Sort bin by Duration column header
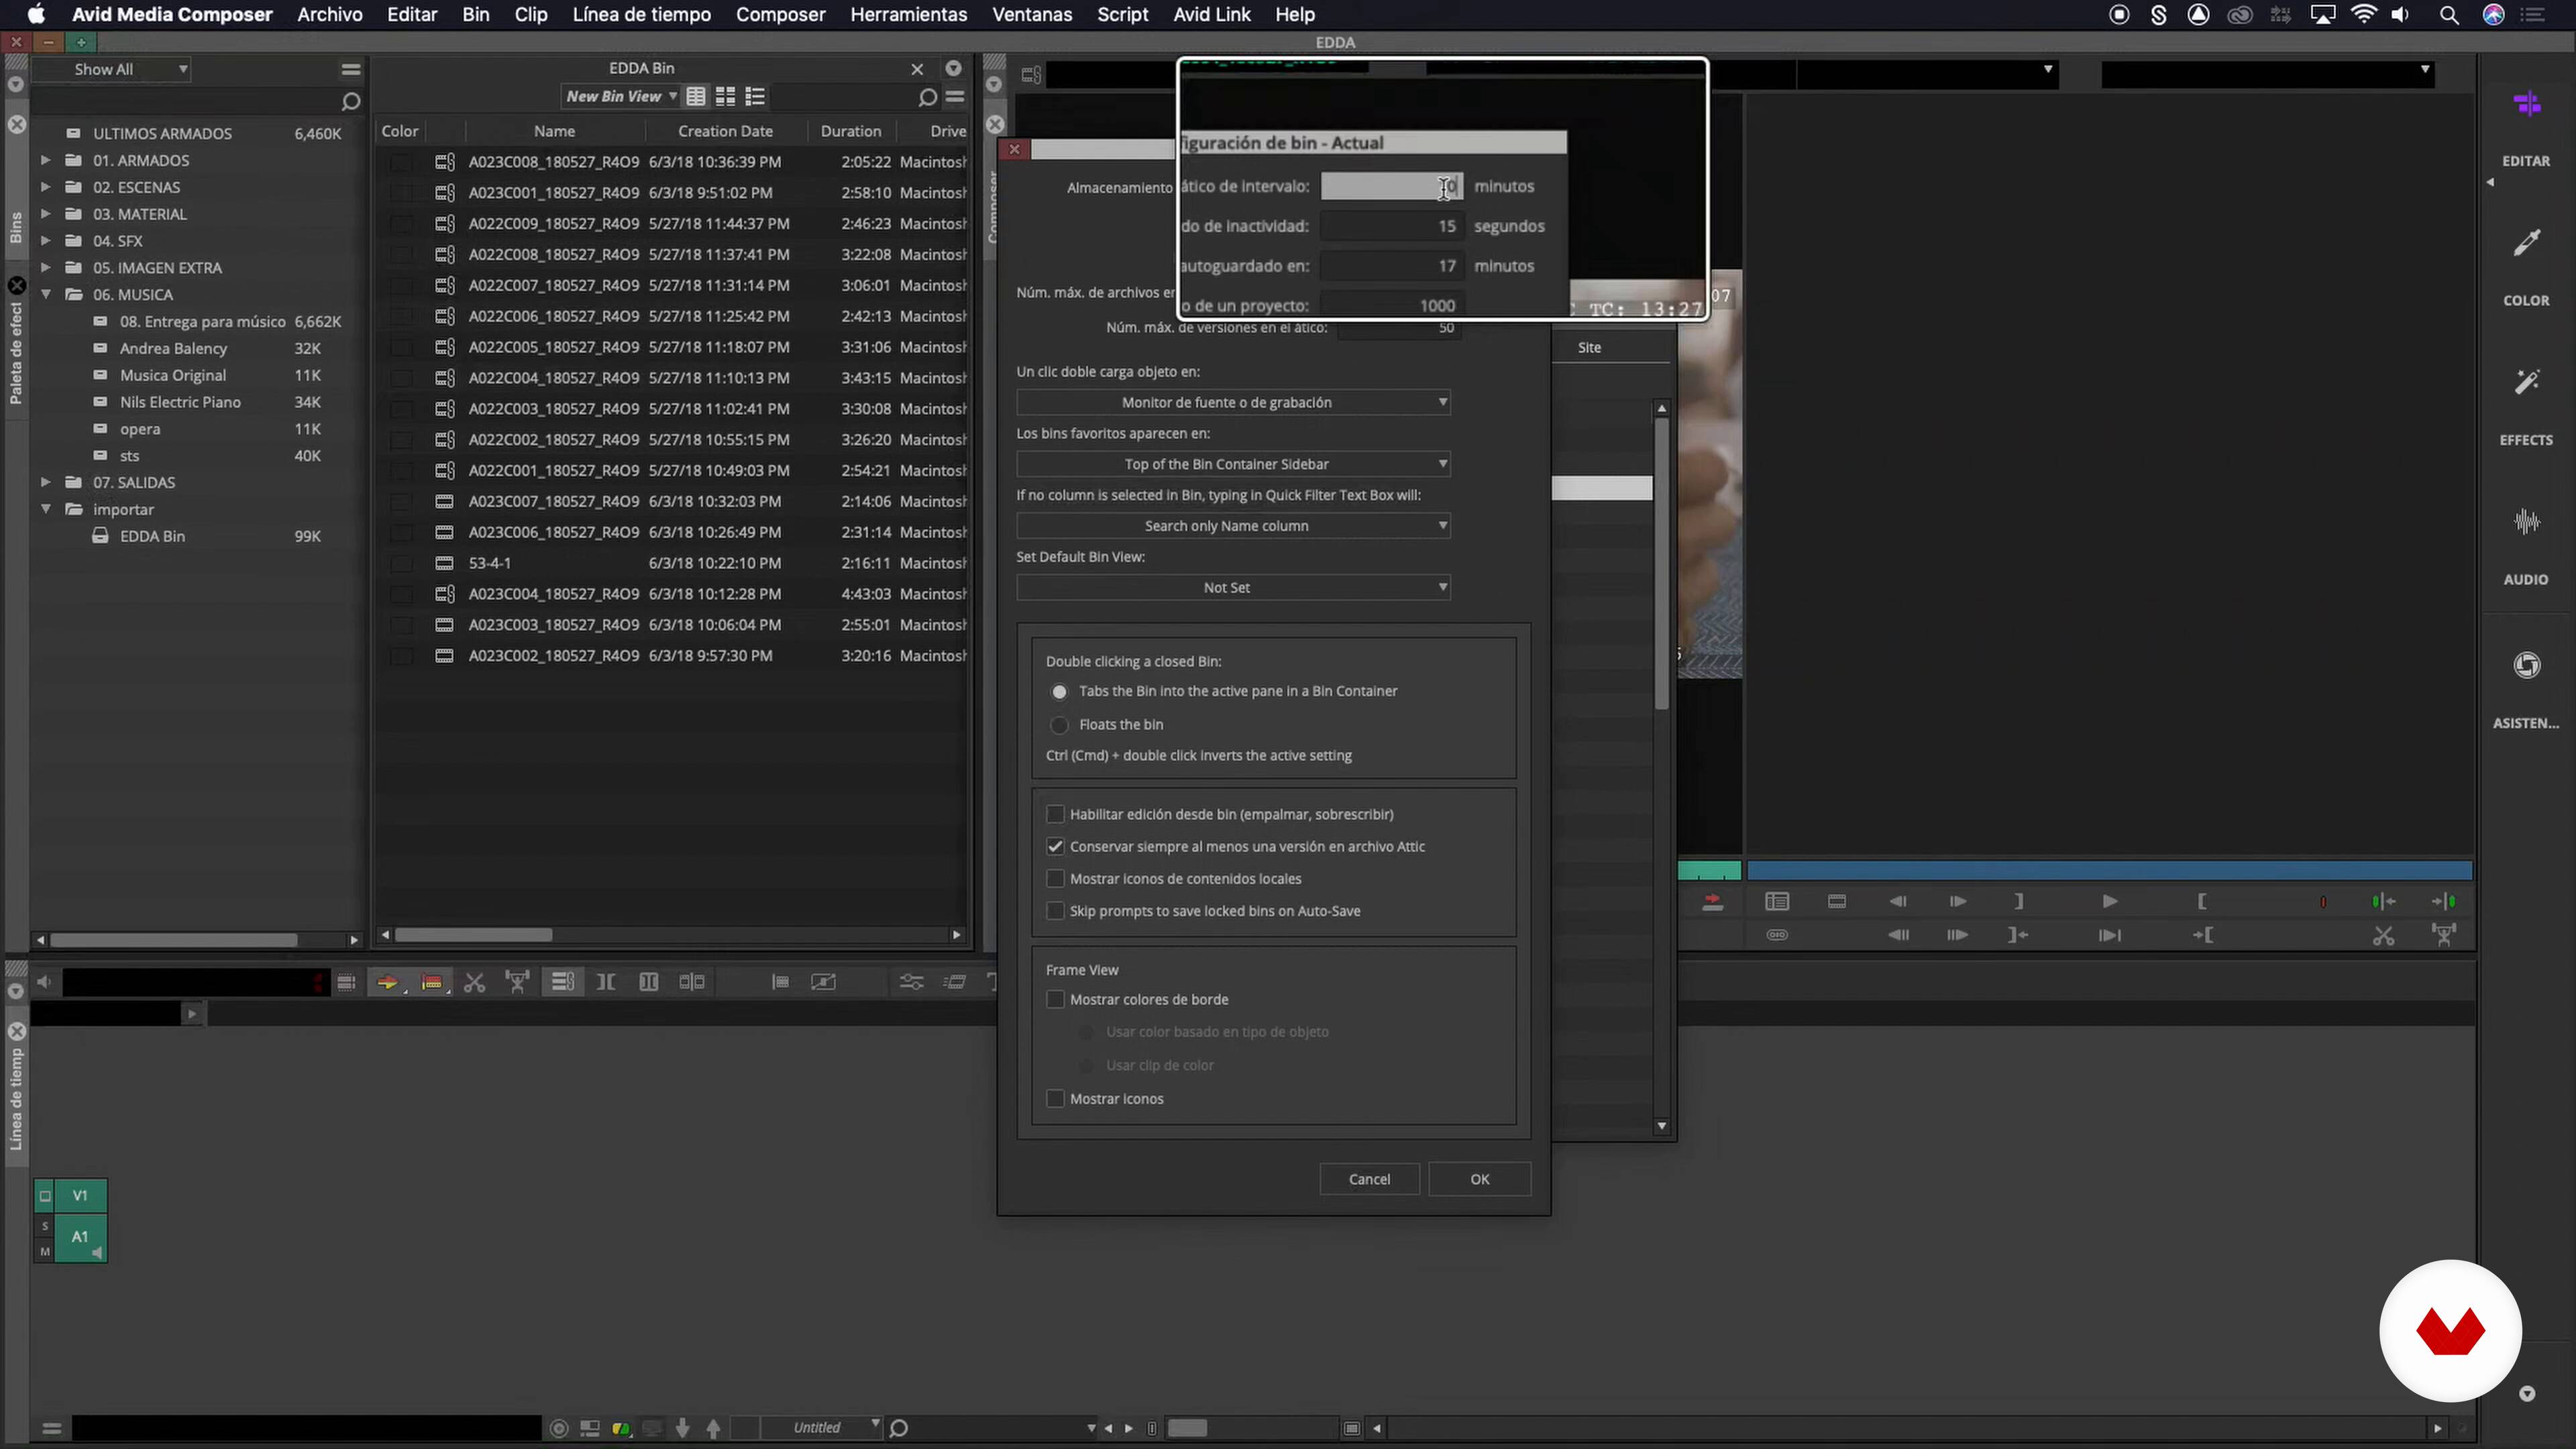Image resolution: width=2576 pixels, height=1449 pixels. coord(851,131)
